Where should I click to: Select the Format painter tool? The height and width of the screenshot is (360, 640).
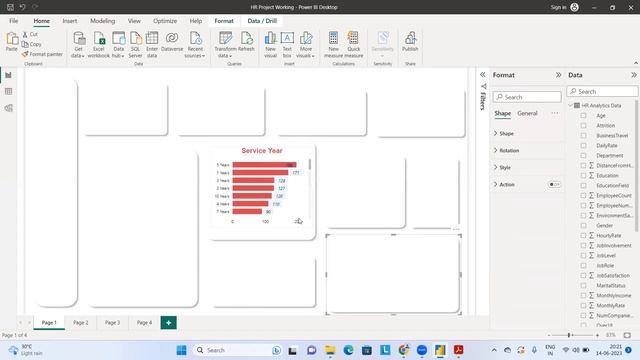tap(42, 54)
